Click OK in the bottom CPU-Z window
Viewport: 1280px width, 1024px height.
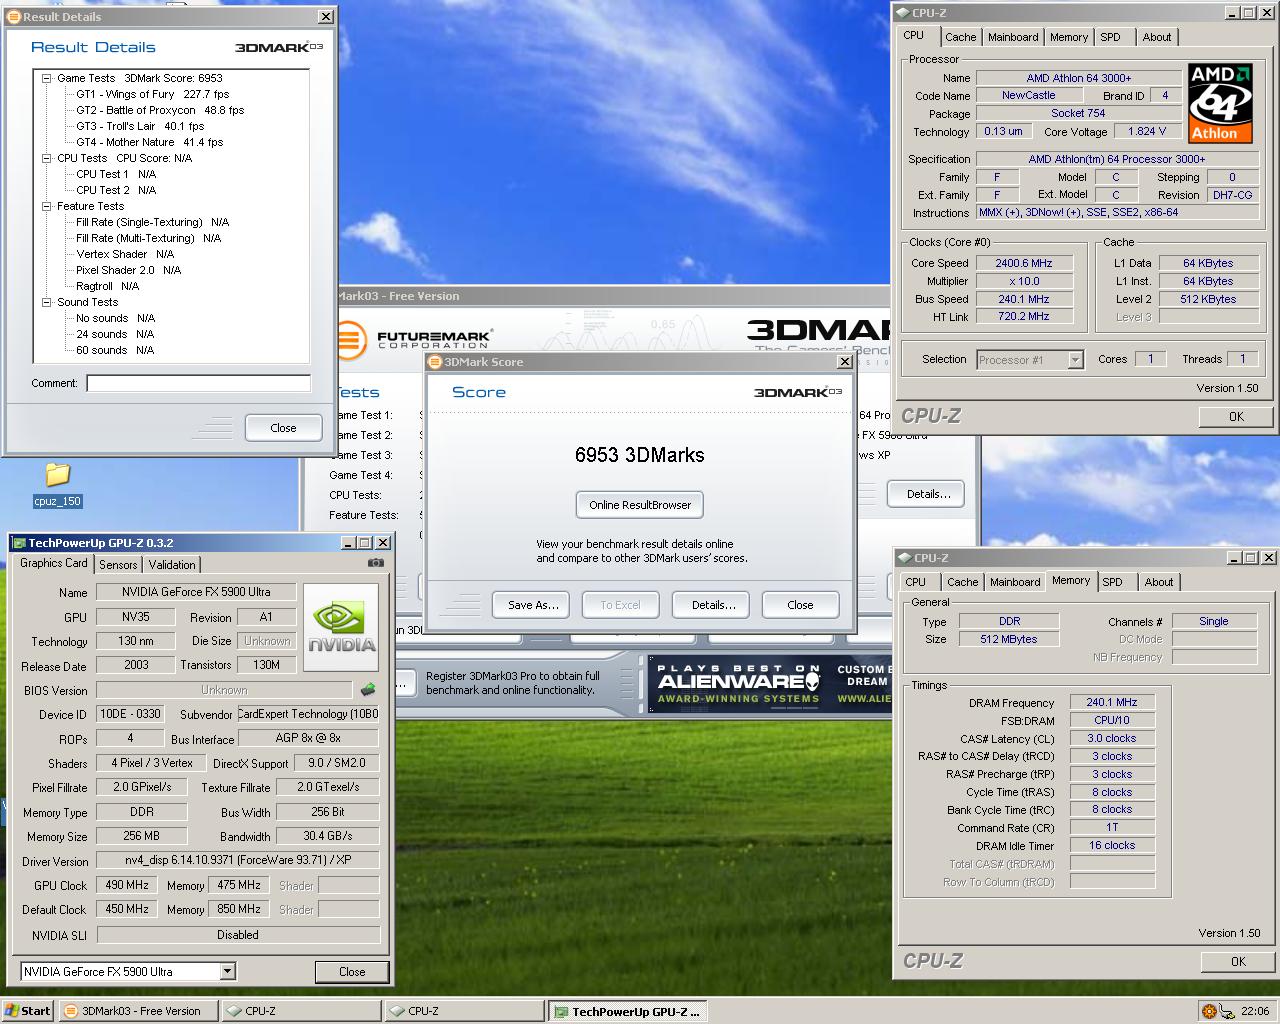tap(1238, 961)
